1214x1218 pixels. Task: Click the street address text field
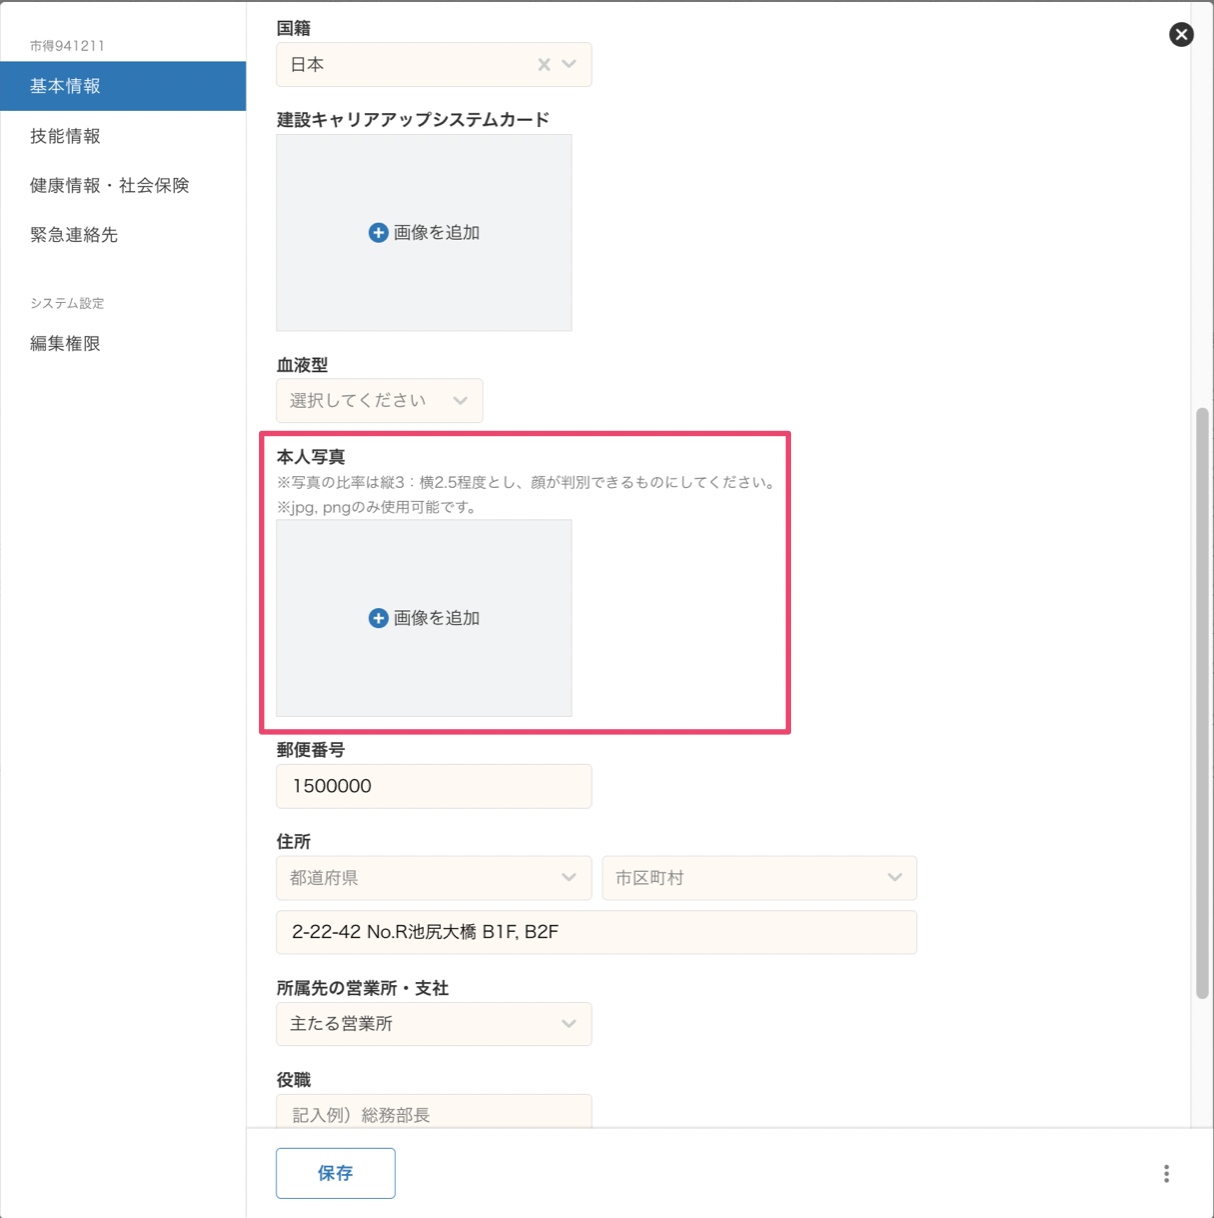click(x=596, y=932)
